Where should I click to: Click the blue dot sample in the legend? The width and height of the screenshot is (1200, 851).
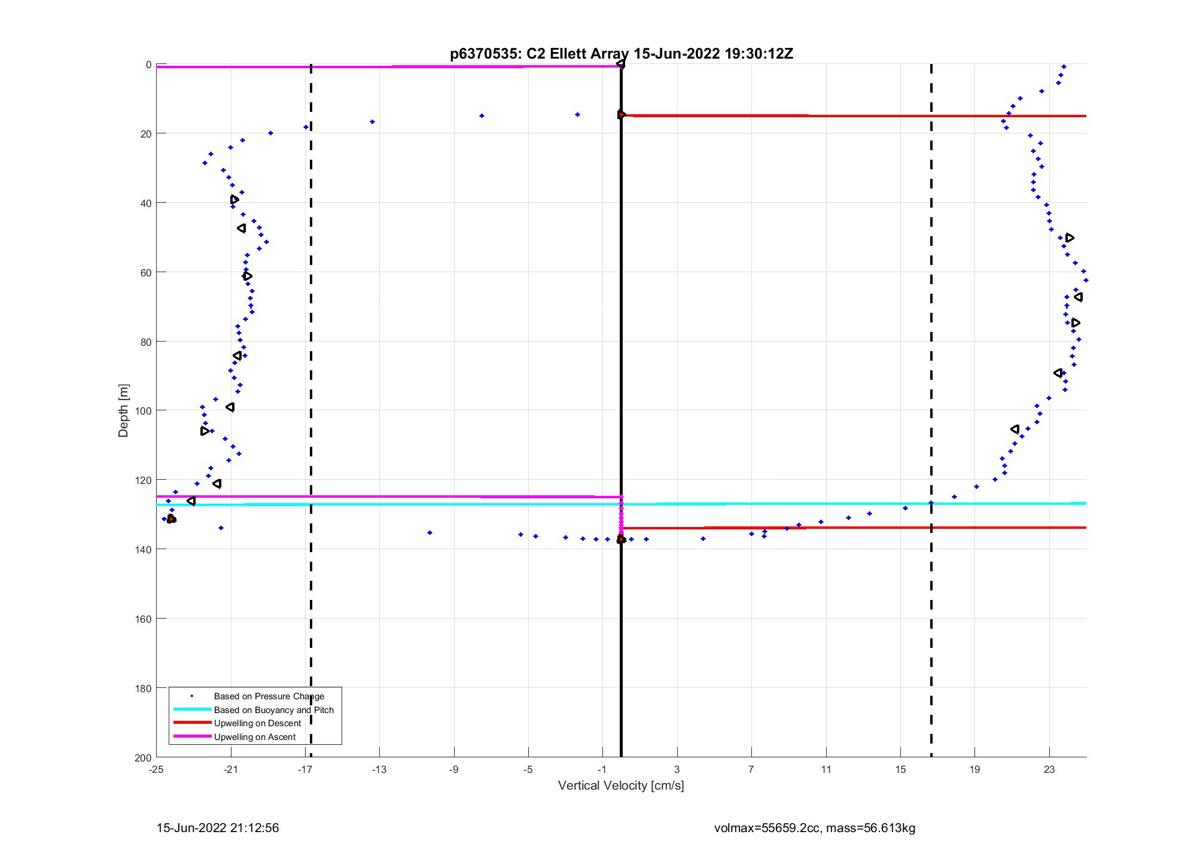[x=192, y=695]
